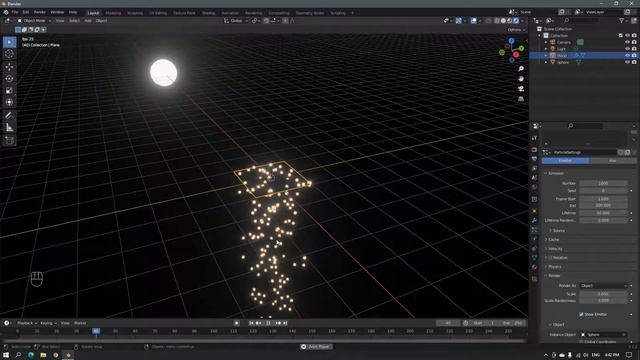This screenshot has height=360, width=640.
Task: Click the outliner filter funnel icon
Action: [621, 20]
